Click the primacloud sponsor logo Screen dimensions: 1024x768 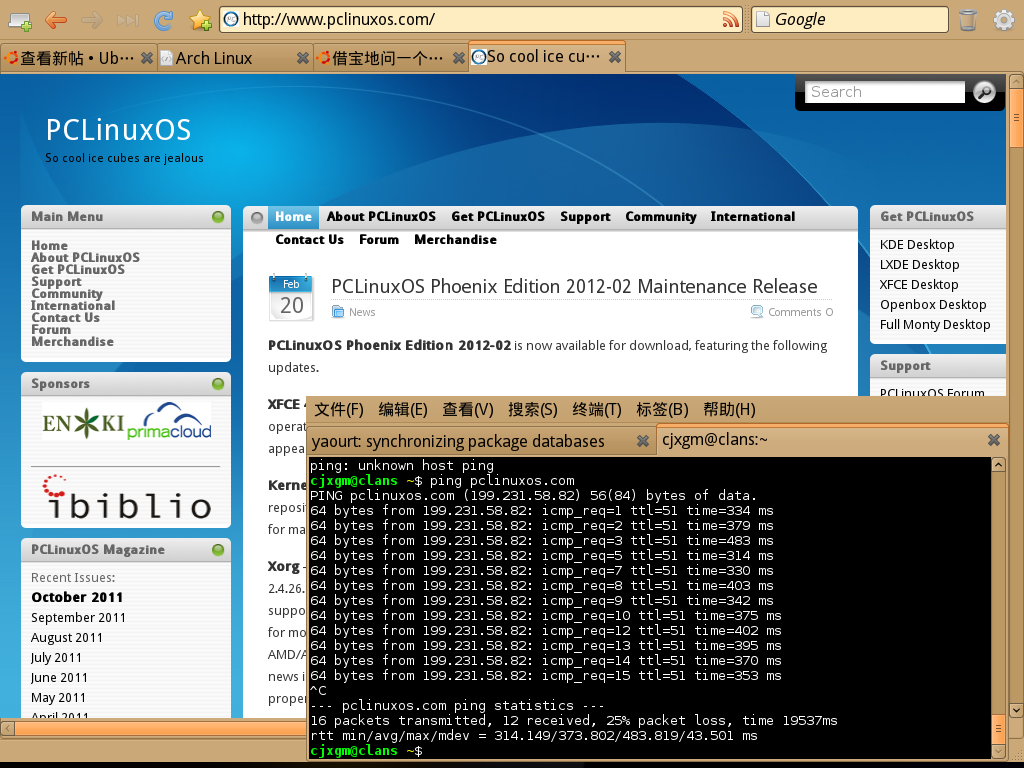[x=169, y=421]
